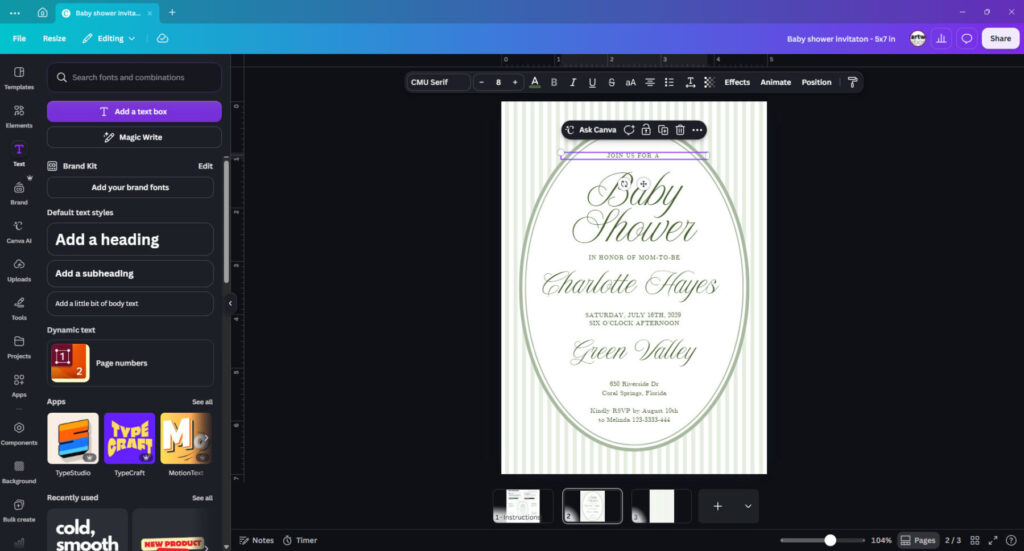Delete the selected text element
Screen dimensions: 1024x551
click(x=680, y=130)
